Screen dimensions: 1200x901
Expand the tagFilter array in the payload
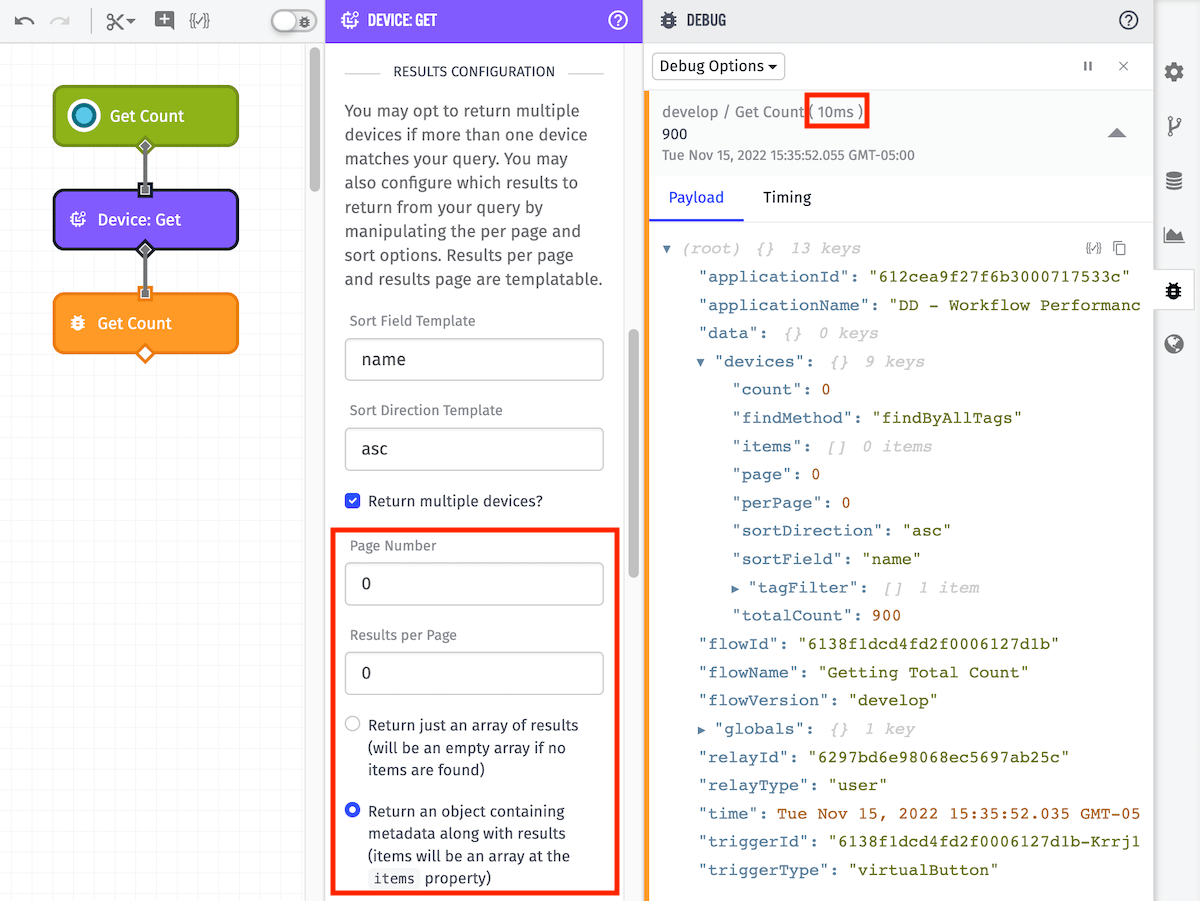[x=735, y=588]
